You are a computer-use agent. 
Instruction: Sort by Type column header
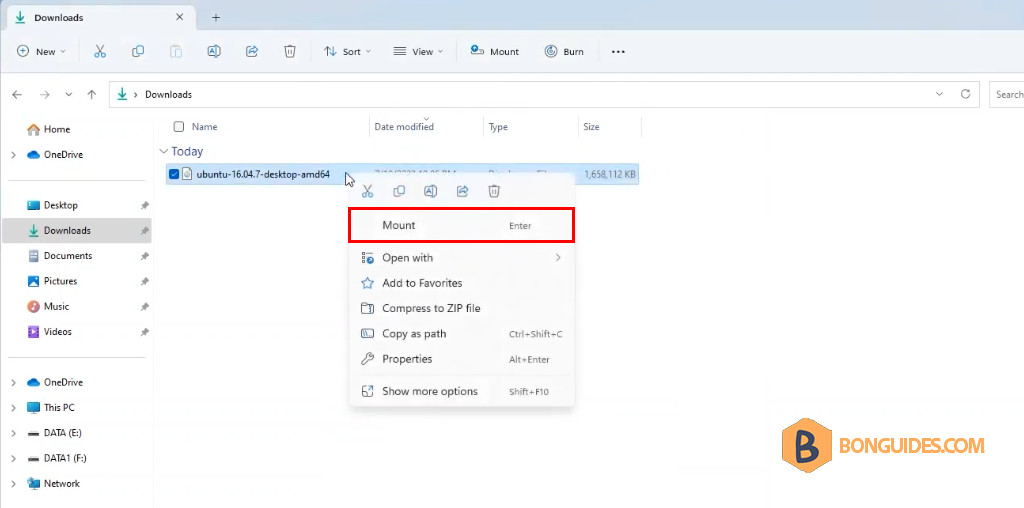(498, 127)
